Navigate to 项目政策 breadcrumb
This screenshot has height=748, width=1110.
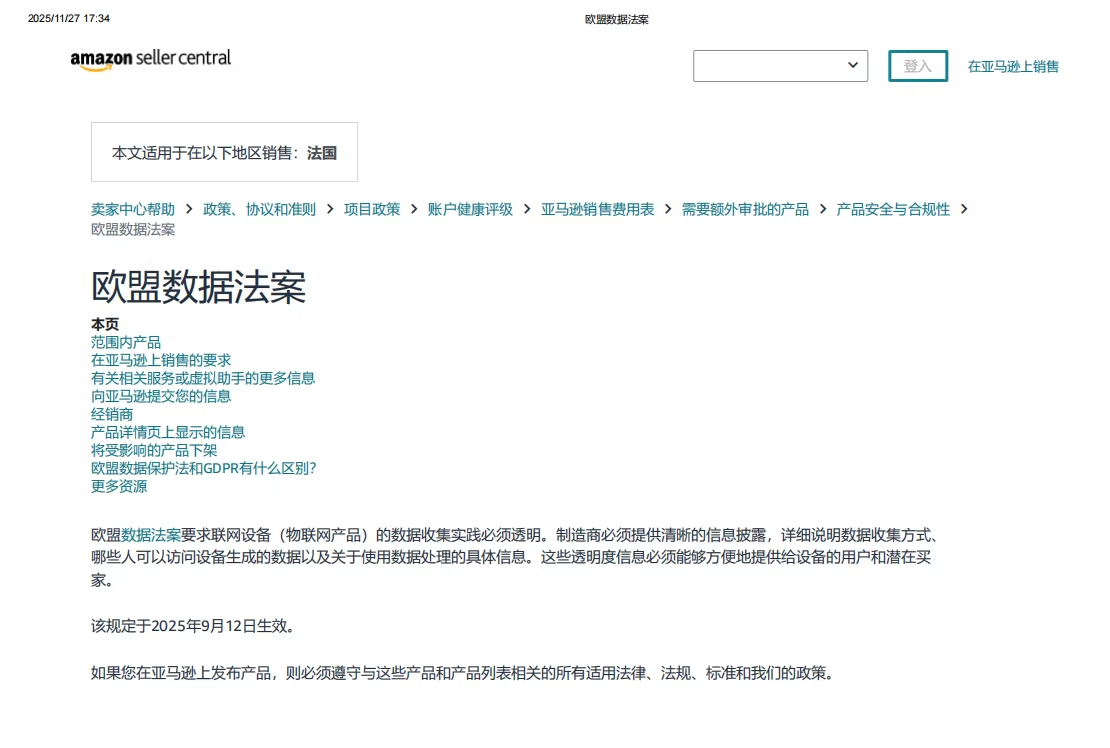pos(372,209)
